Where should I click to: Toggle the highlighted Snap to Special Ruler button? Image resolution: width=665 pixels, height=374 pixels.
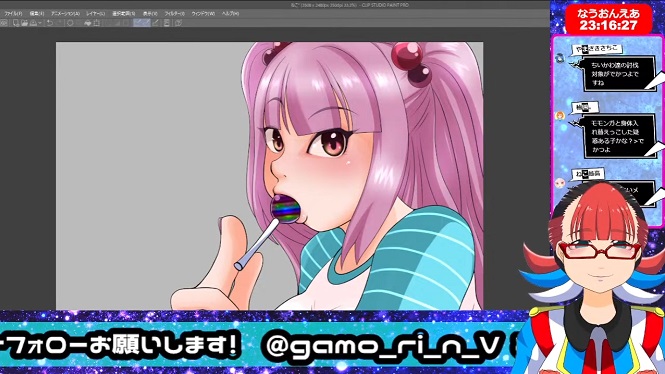pyautogui.click(x=146, y=23)
